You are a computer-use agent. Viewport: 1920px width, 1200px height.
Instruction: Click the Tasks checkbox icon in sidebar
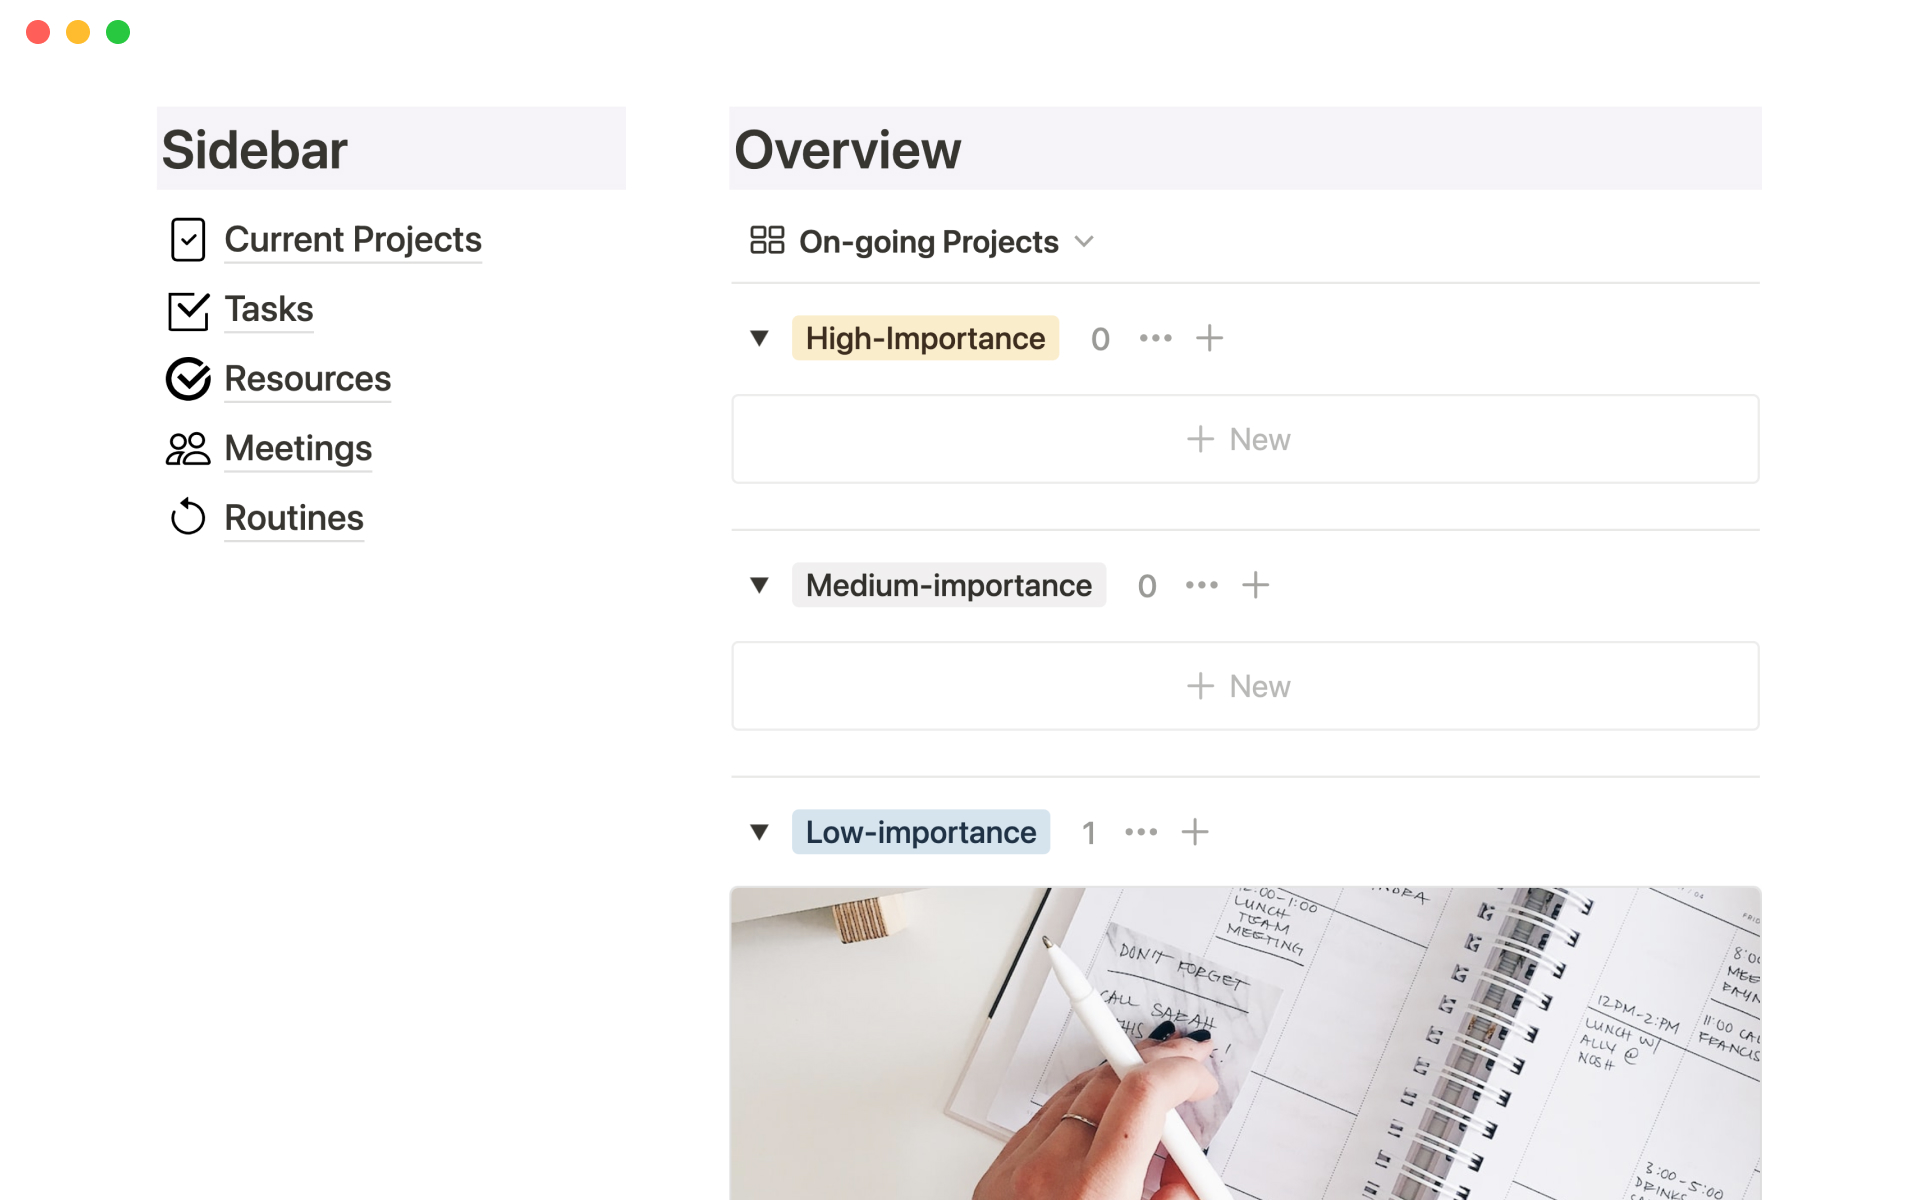click(188, 310)
